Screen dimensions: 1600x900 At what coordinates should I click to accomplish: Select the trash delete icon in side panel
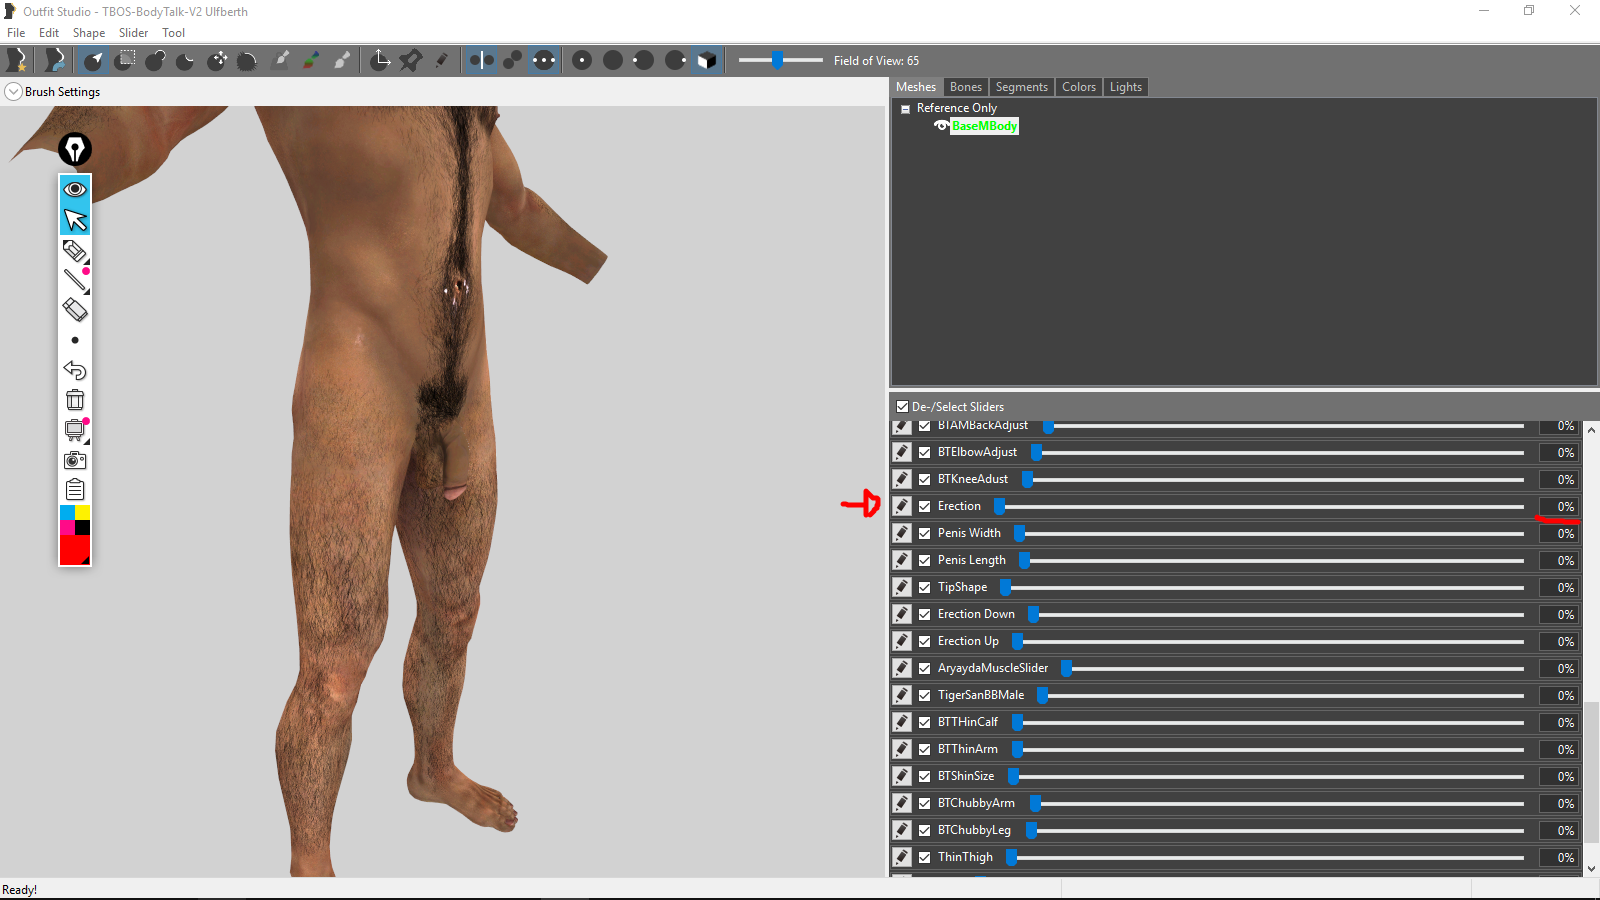[75, 400]
